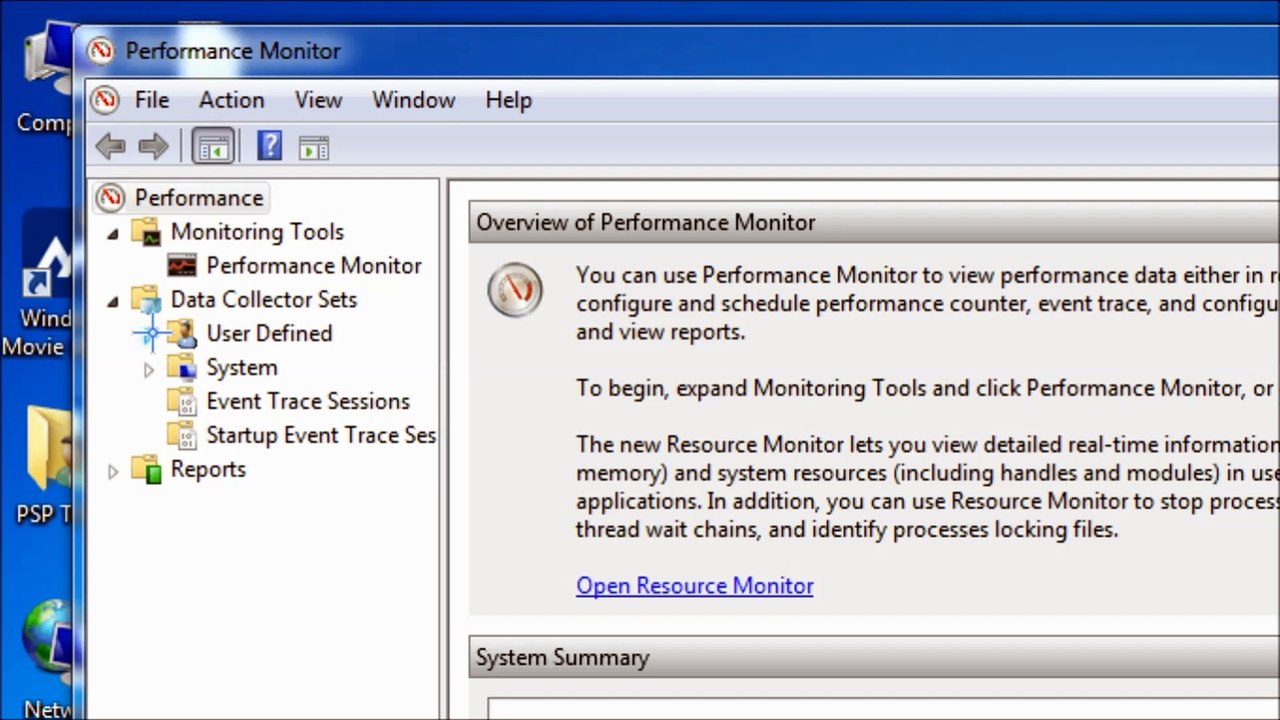
Task: Click the Performance Monitor window title text
Action: [x=233, y=51]
